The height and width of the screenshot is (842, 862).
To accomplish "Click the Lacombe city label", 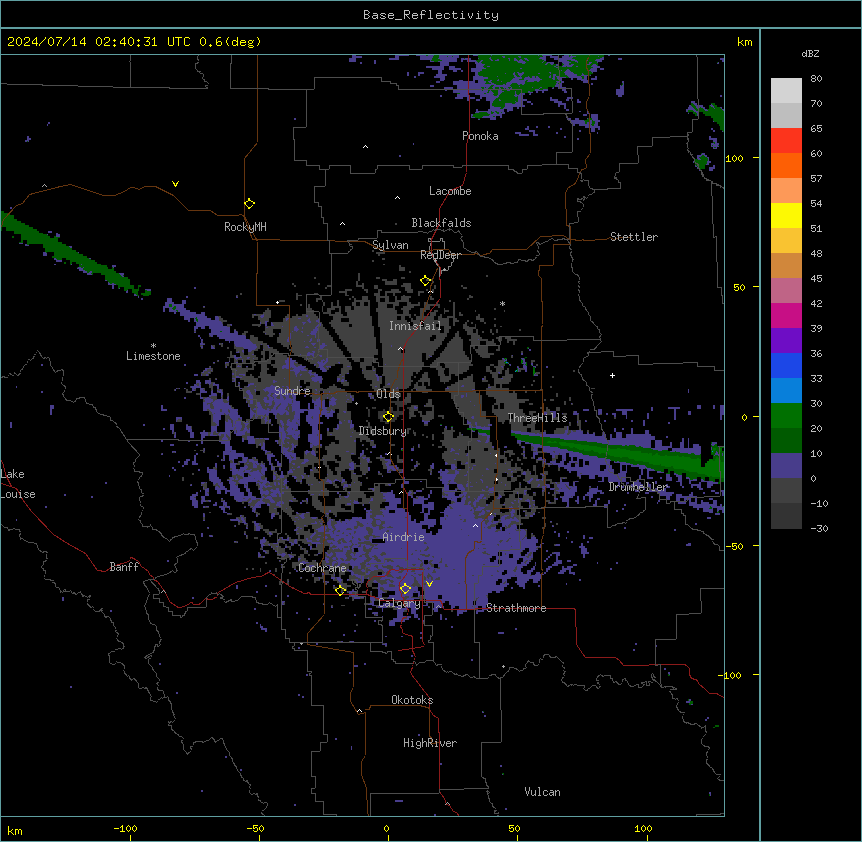I will [x=450, y=191].
